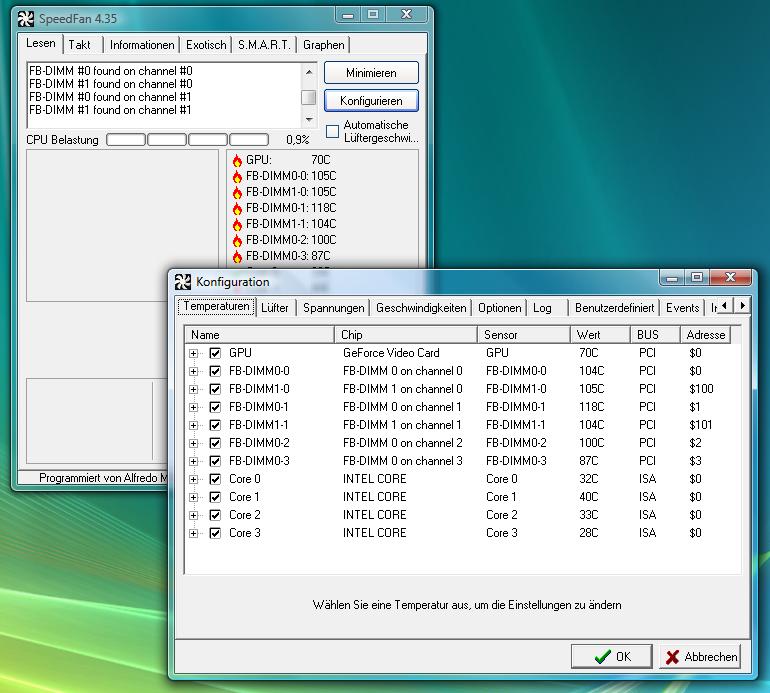Click the SpeedFan 4.35 title bar fan icon

point(26,19)
